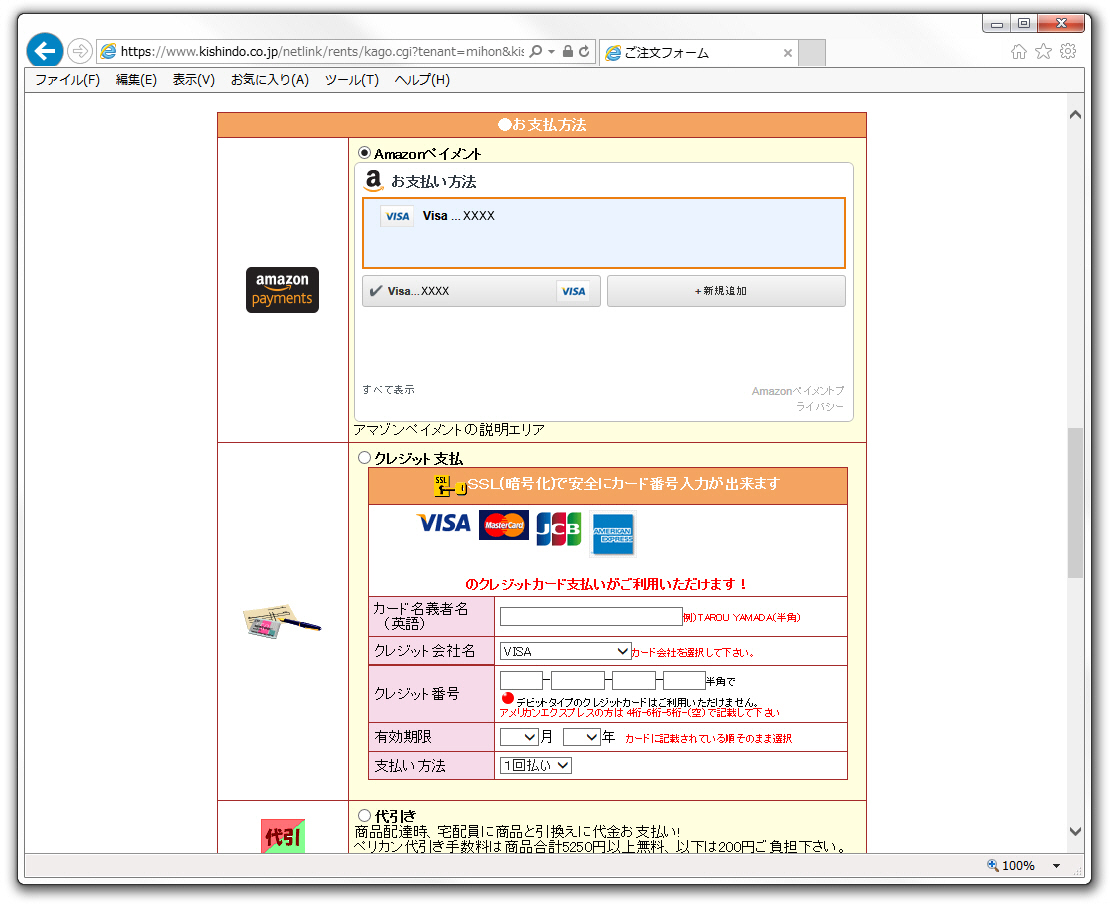Click the fourth クレジット番号 input box
The height and width of the screenshot is (904, 1110).
coord(685,680)
